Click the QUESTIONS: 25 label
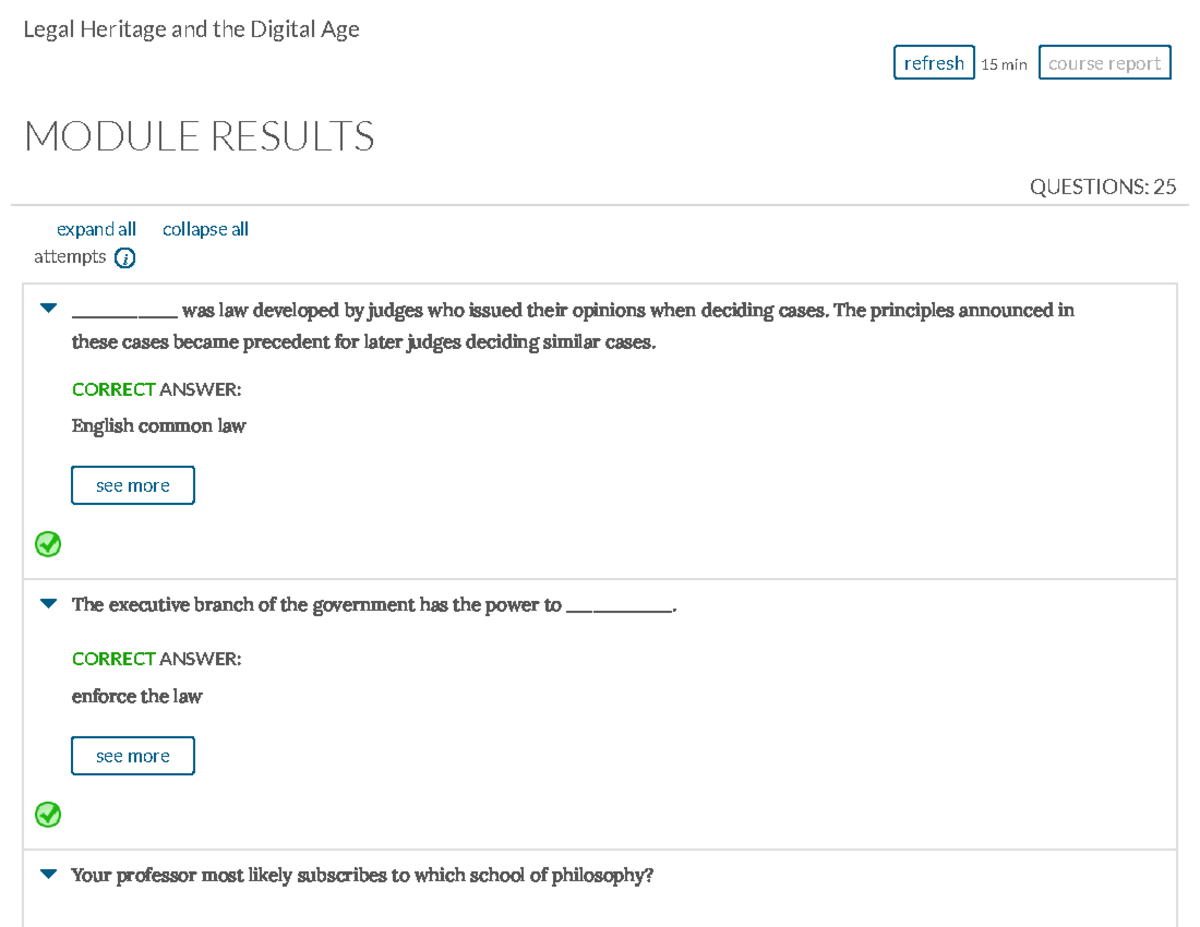This screenshot has width=1200, height=927. pyautogui.click(x=1103, y=186)
